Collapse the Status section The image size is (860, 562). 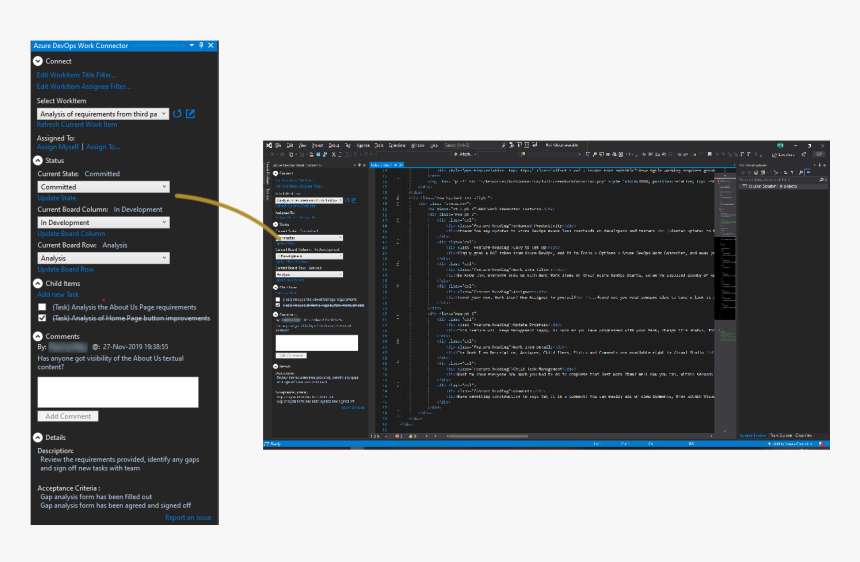tap(38, 161)
